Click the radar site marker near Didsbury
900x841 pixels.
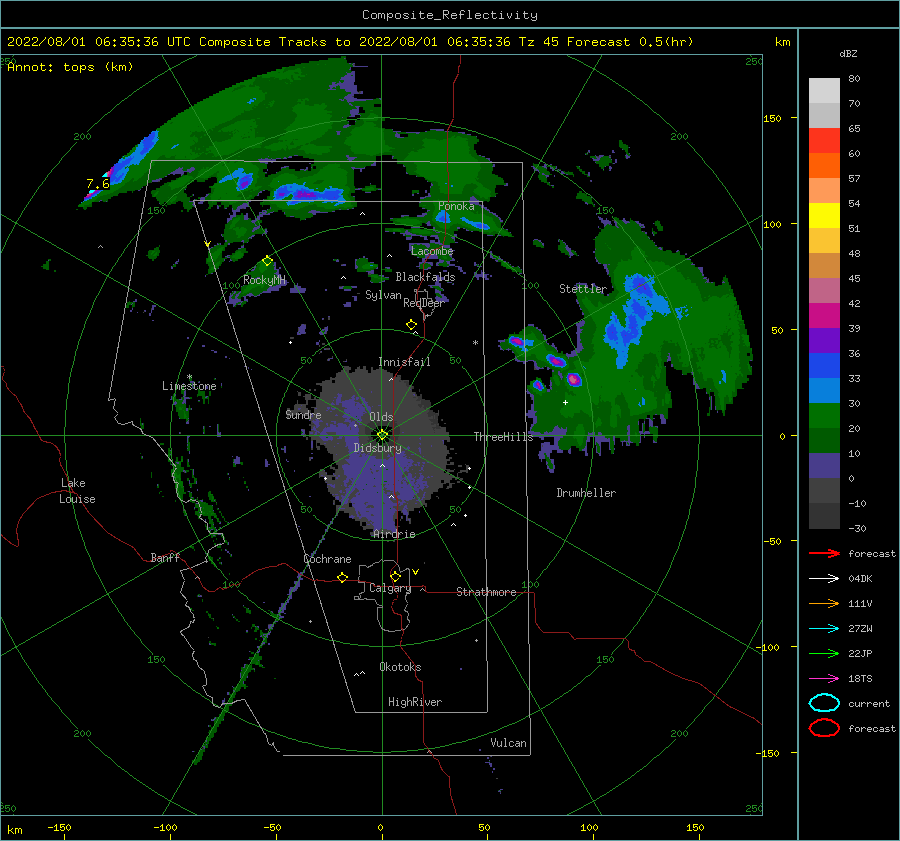pyautogui.click(x=382, y=435)
